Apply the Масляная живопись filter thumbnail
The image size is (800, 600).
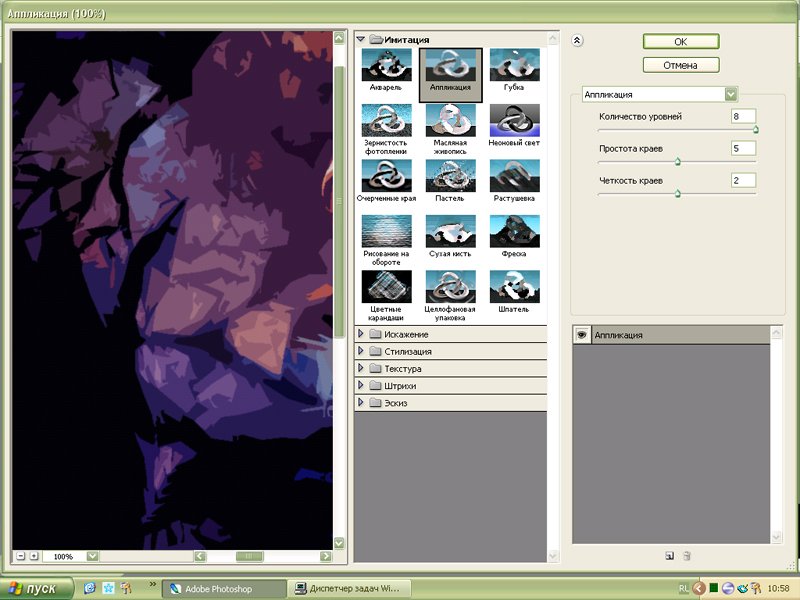[450, 120]
